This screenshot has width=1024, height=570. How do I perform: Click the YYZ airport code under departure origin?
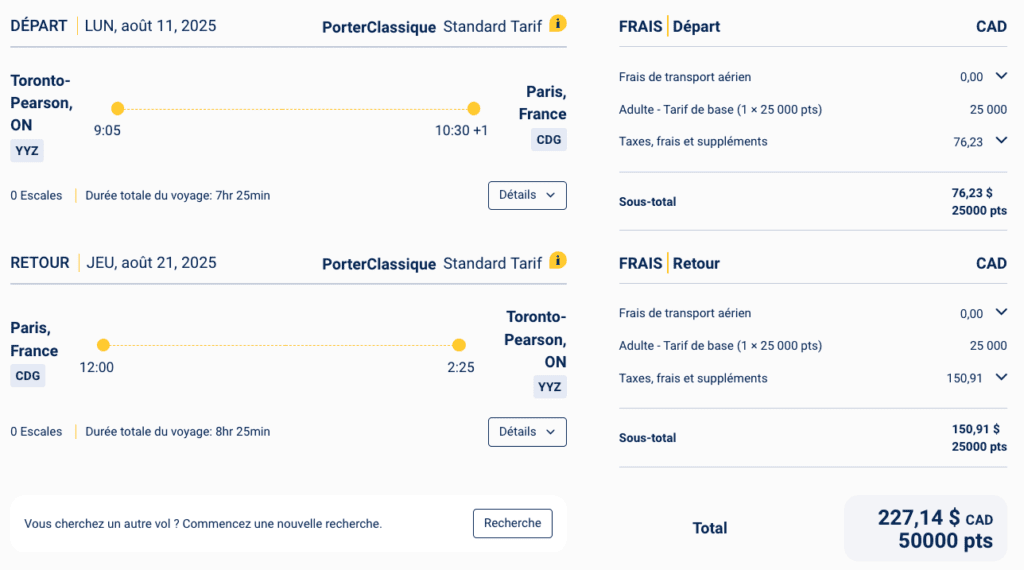[27, 151]
